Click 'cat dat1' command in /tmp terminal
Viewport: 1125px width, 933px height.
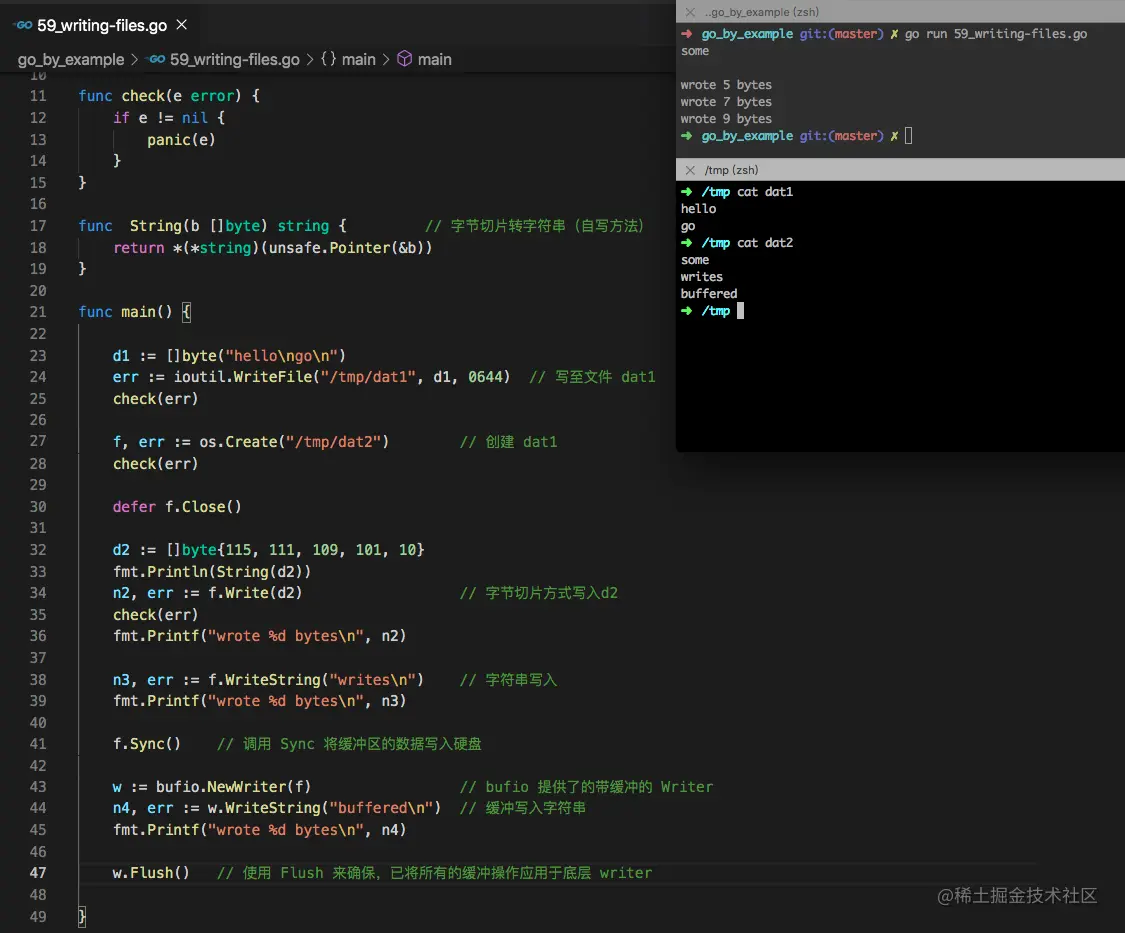765,192
